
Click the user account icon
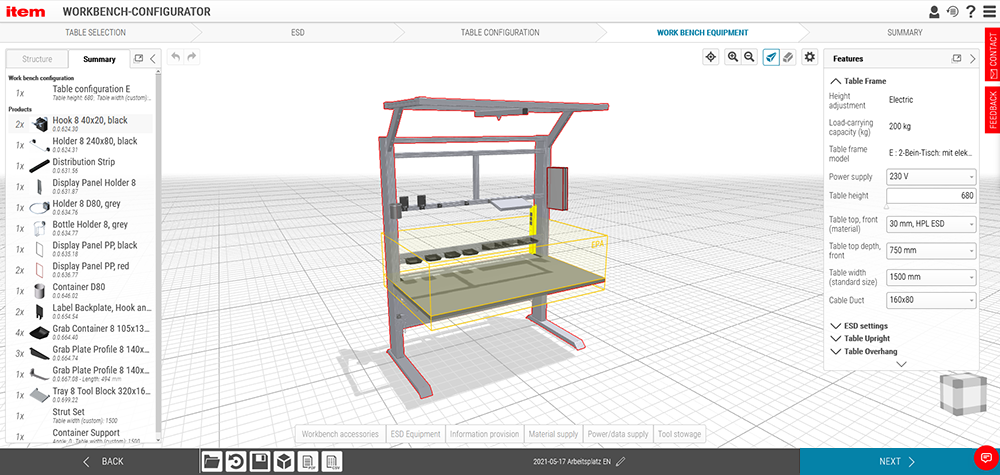pos(934,12)
